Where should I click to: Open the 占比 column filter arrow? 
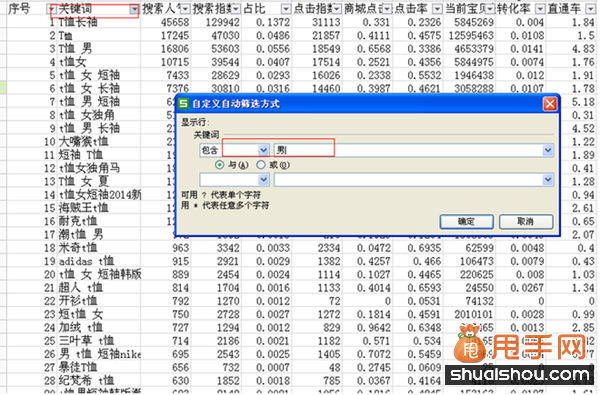(x=286, y=9)
